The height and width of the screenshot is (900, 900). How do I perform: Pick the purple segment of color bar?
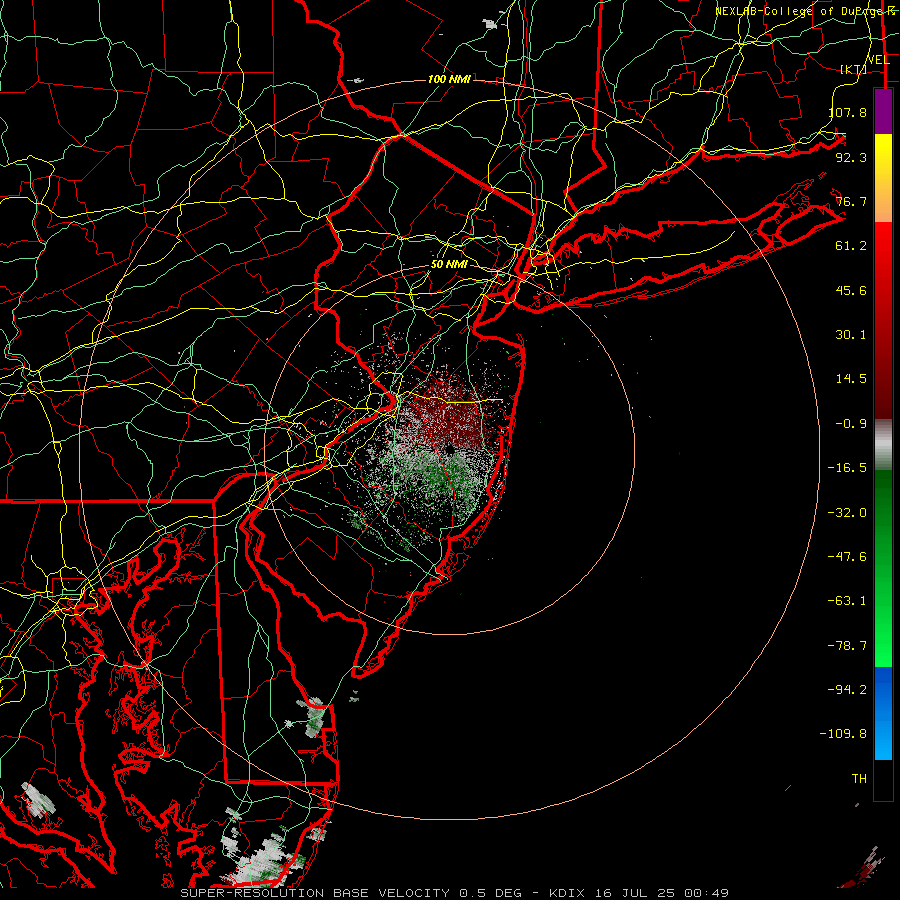(883, 111)
